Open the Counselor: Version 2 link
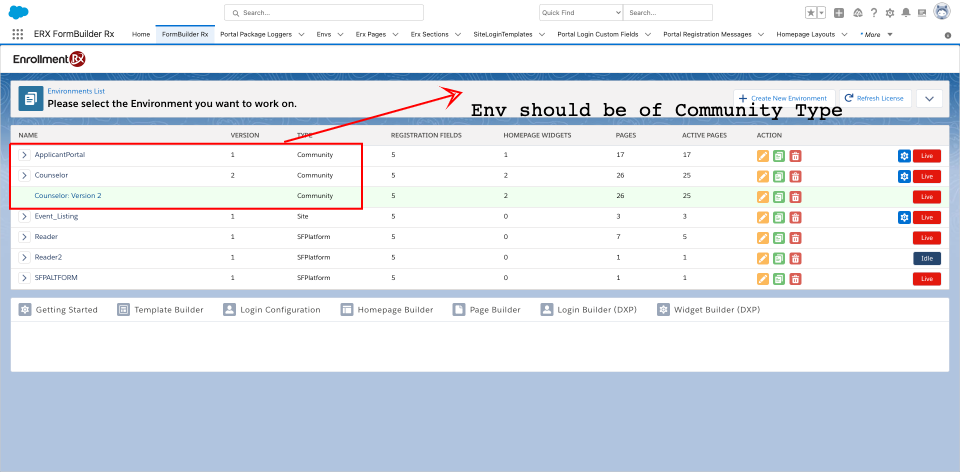This screenshot has height=472, width=960. tap(68, 196)
